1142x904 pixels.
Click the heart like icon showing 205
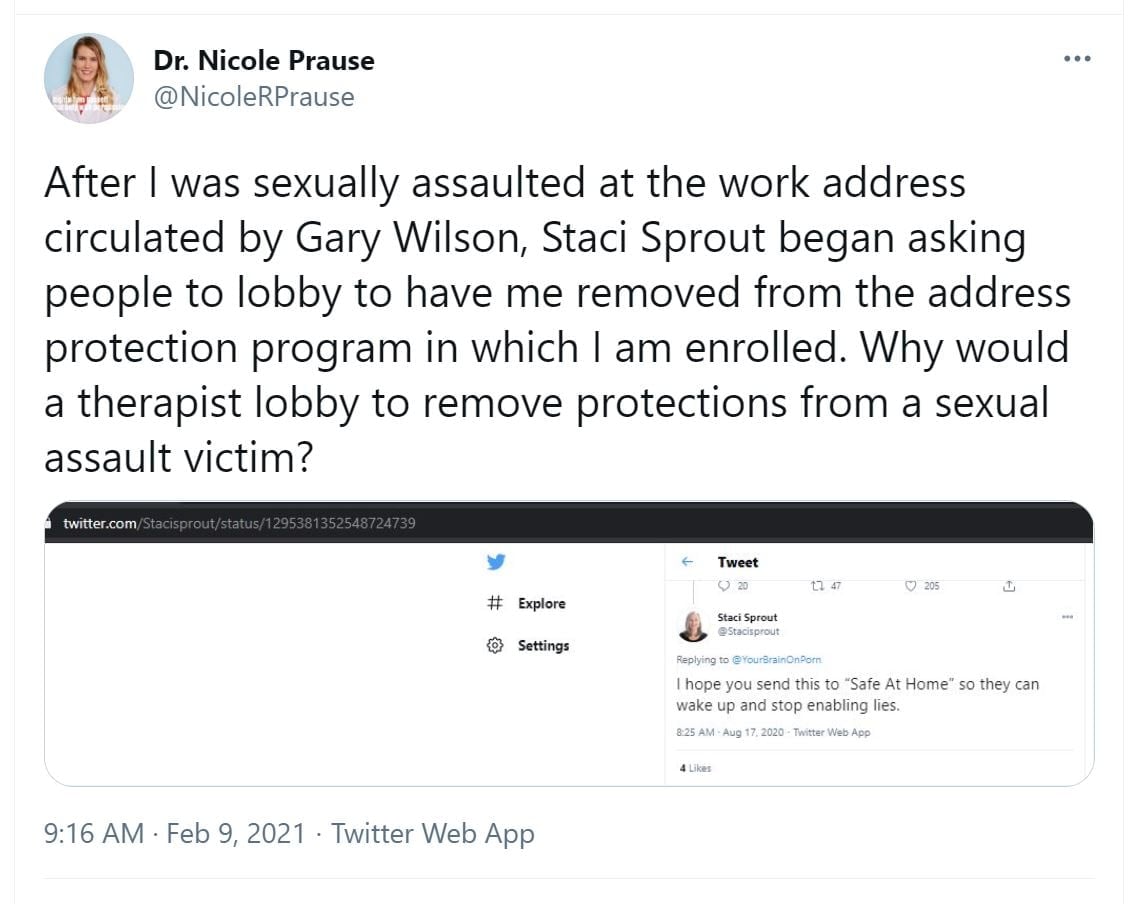pyautogui.click(x=911, y=586)
